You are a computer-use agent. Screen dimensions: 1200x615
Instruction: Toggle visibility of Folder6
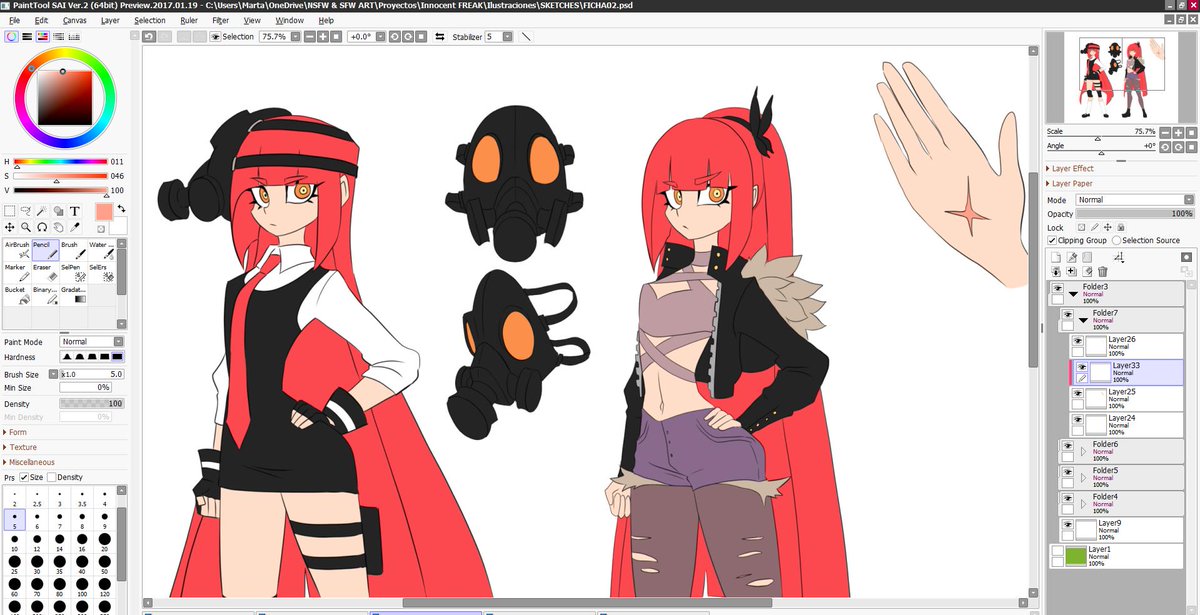pyautogui.click(x=1067, y=445)
